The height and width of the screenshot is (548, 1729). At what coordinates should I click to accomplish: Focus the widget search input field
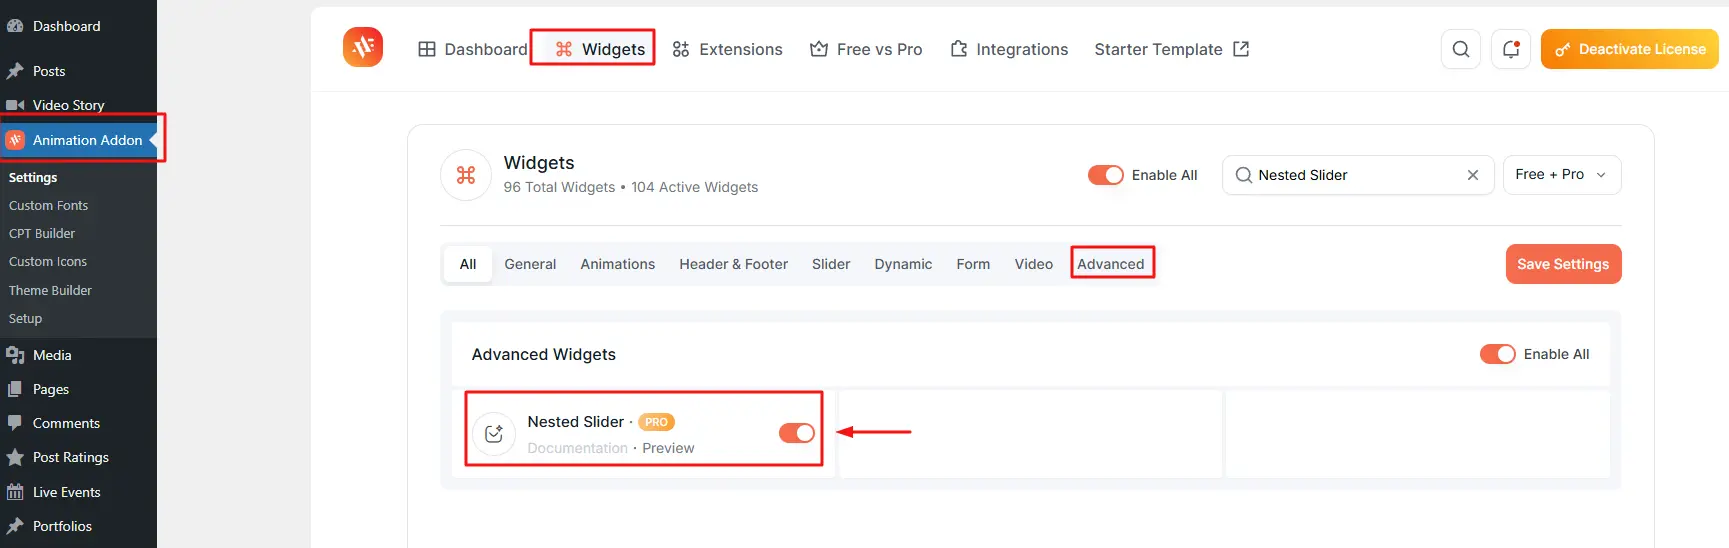[x=1358, y=175]
